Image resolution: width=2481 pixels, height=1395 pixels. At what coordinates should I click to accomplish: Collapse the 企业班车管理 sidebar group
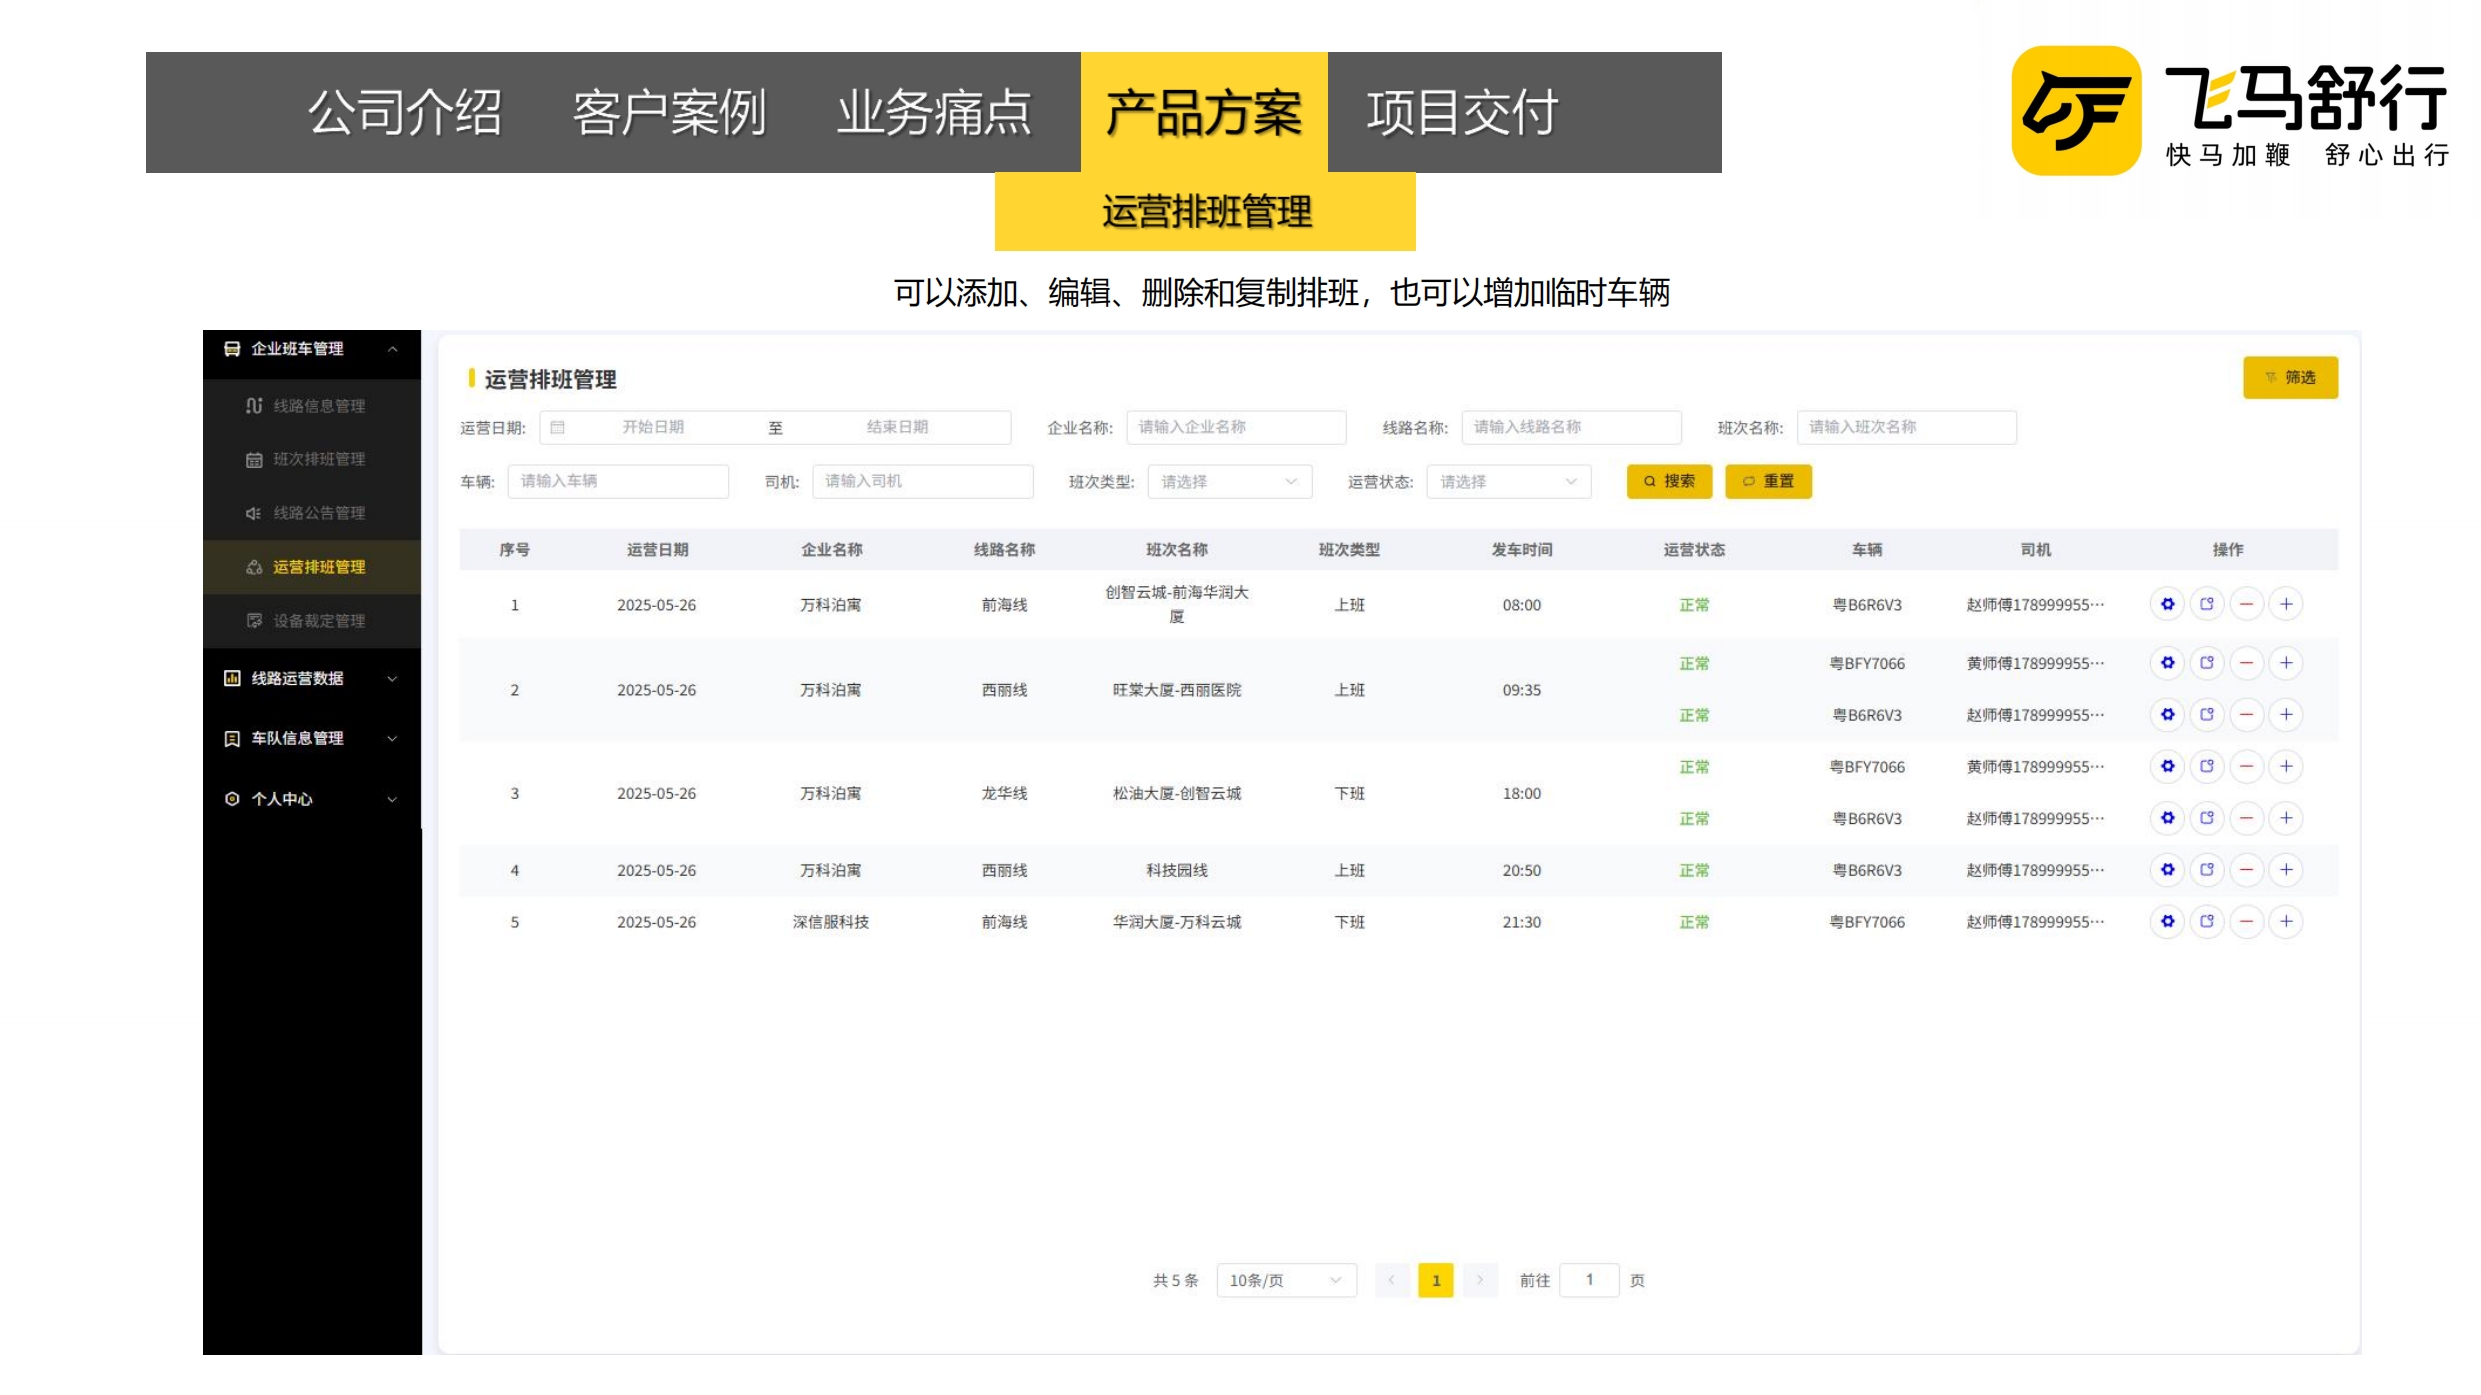pyautogui.click(x=312, y=349)
